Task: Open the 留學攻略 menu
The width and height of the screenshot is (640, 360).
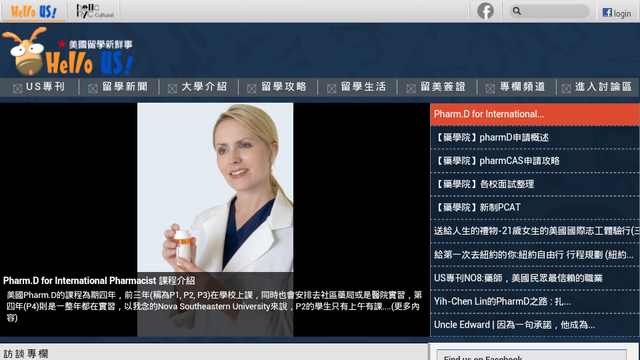Action: (x=284, y=87)
